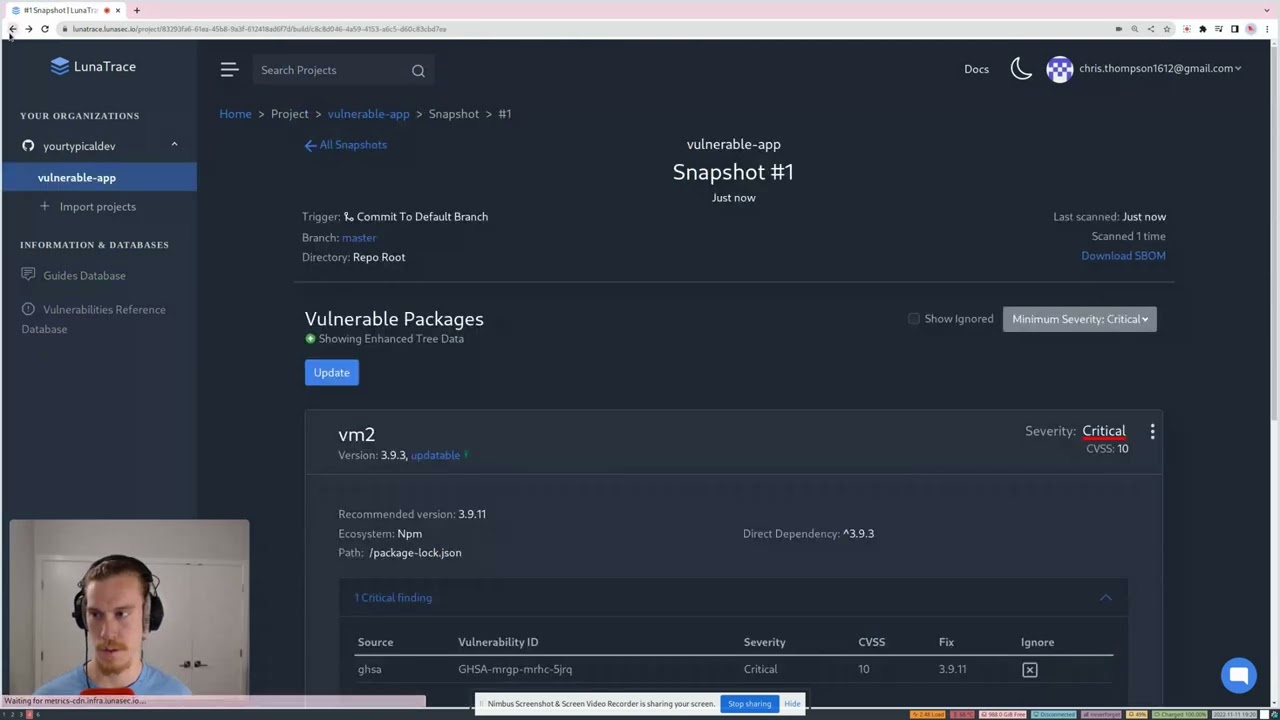Click 1 Critical finding label
Viewport: 1280px width, 720px height.
[393, 597]
